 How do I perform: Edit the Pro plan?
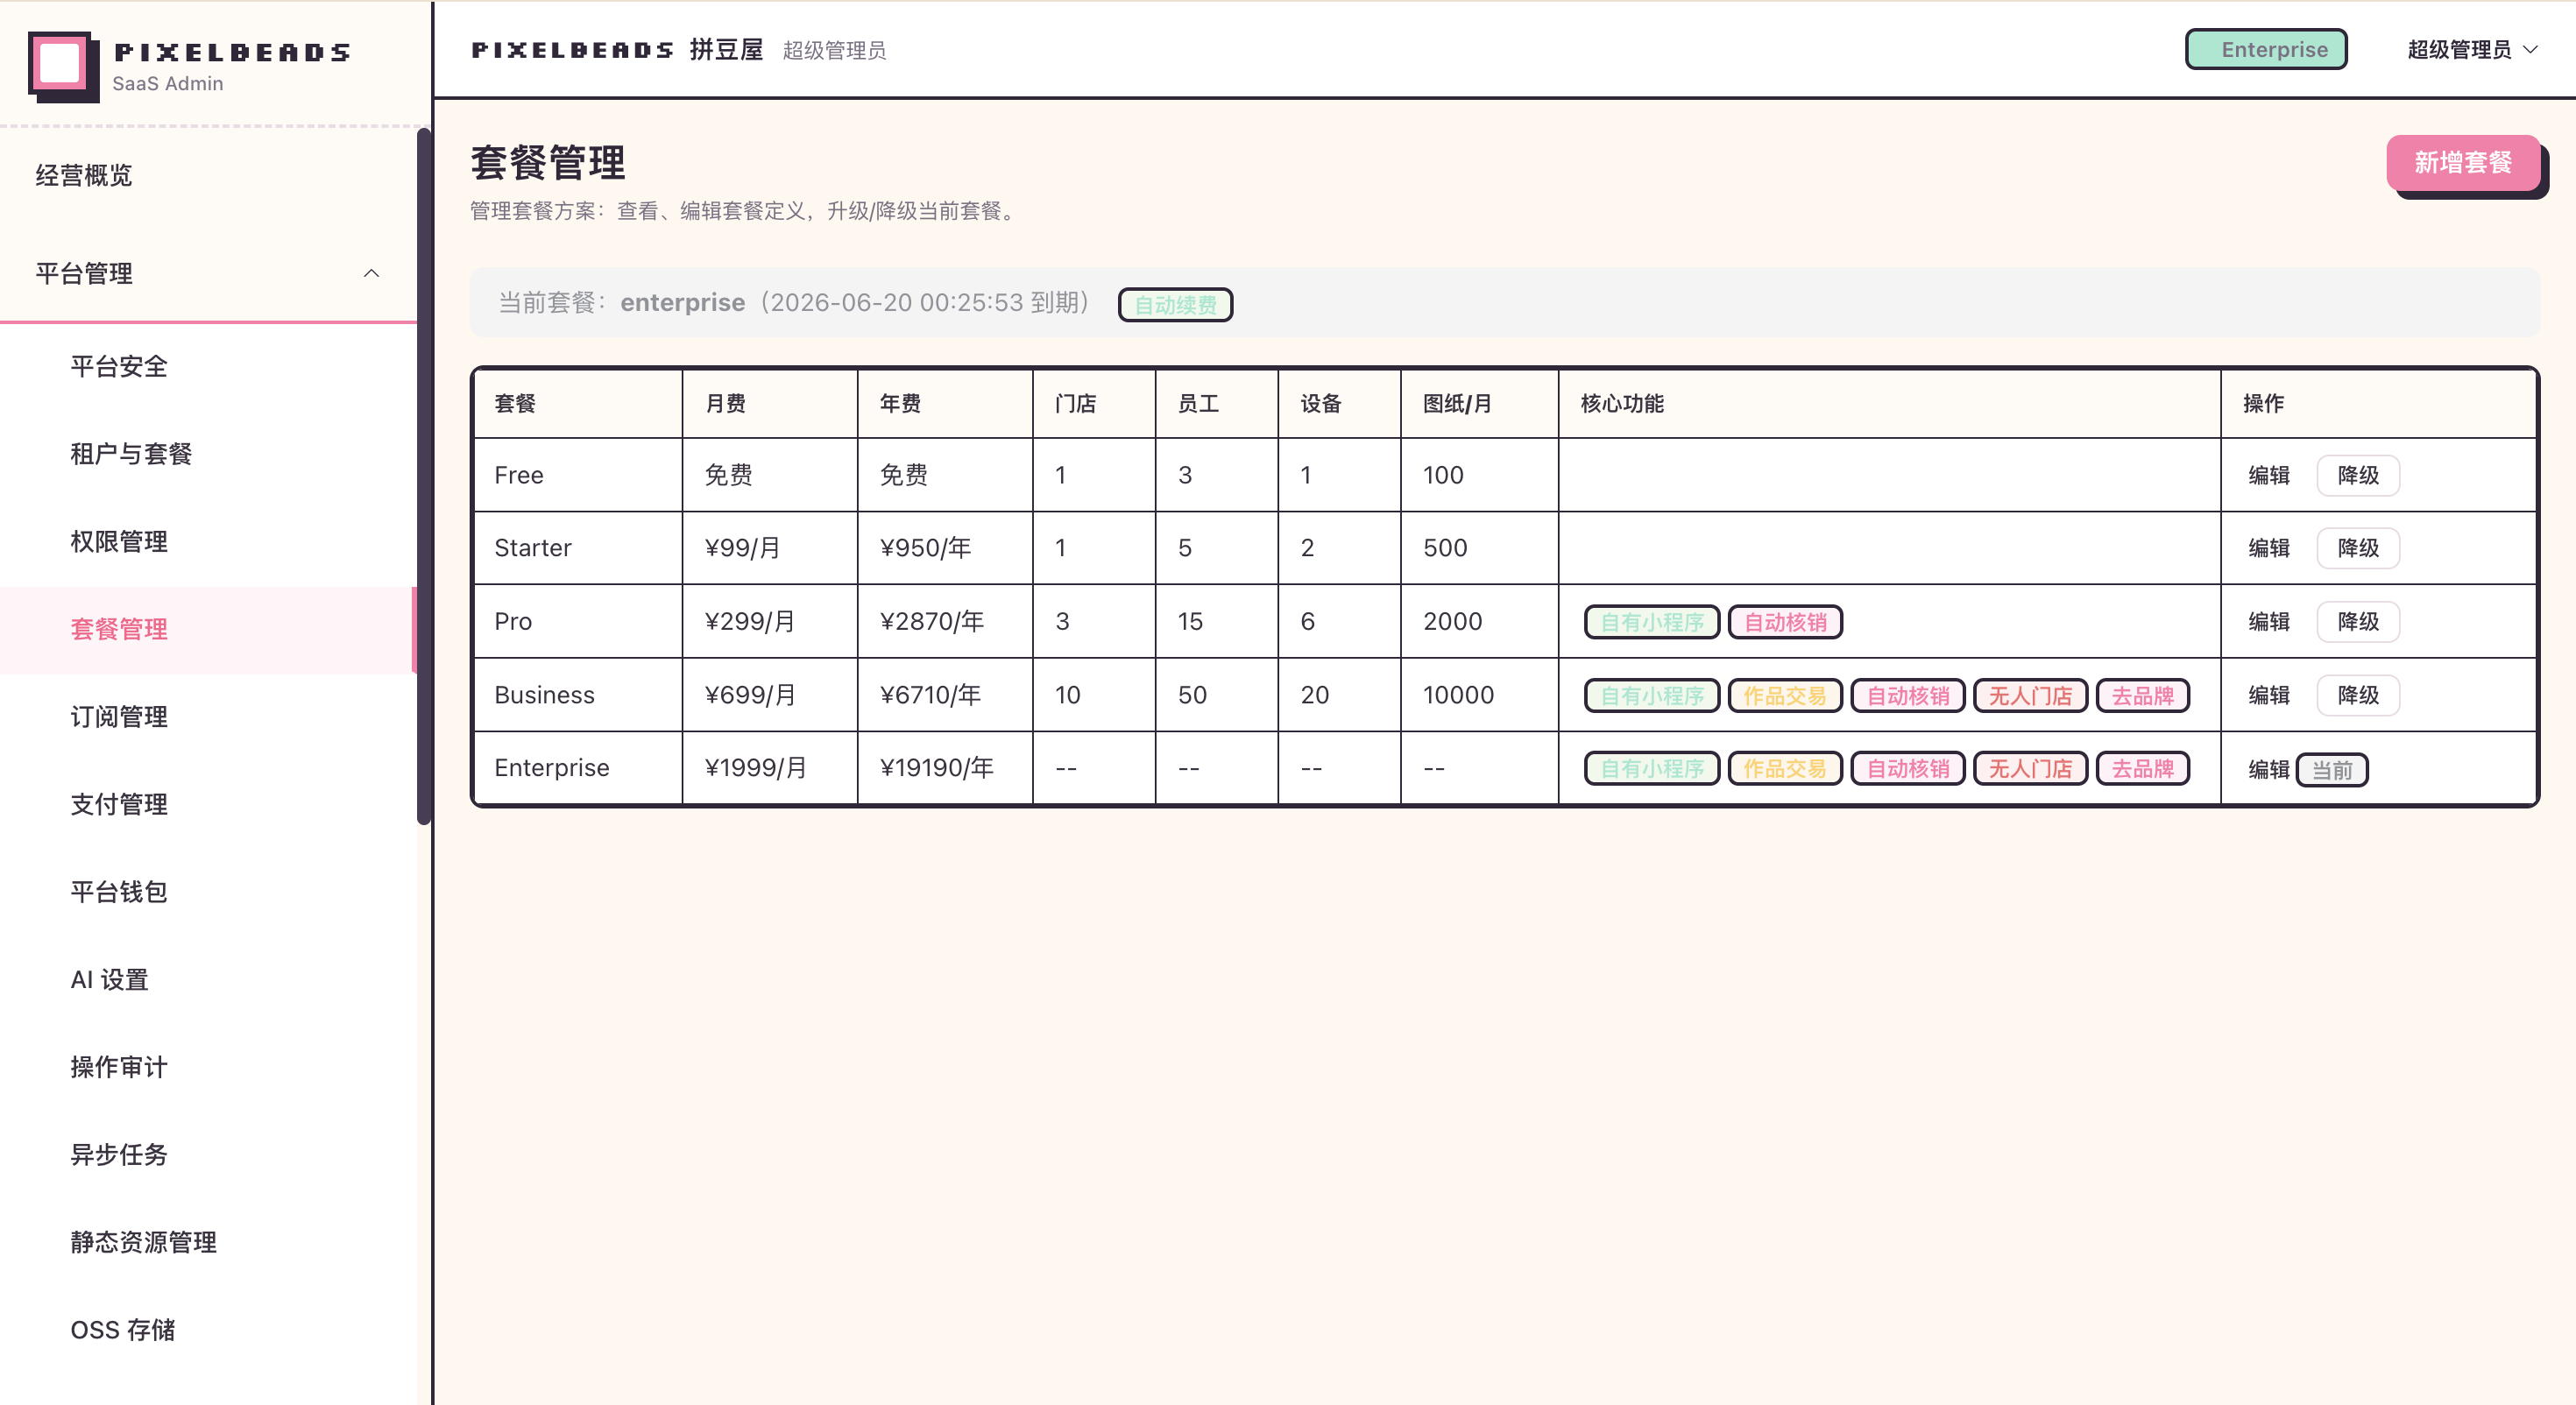click(2268, 621)
